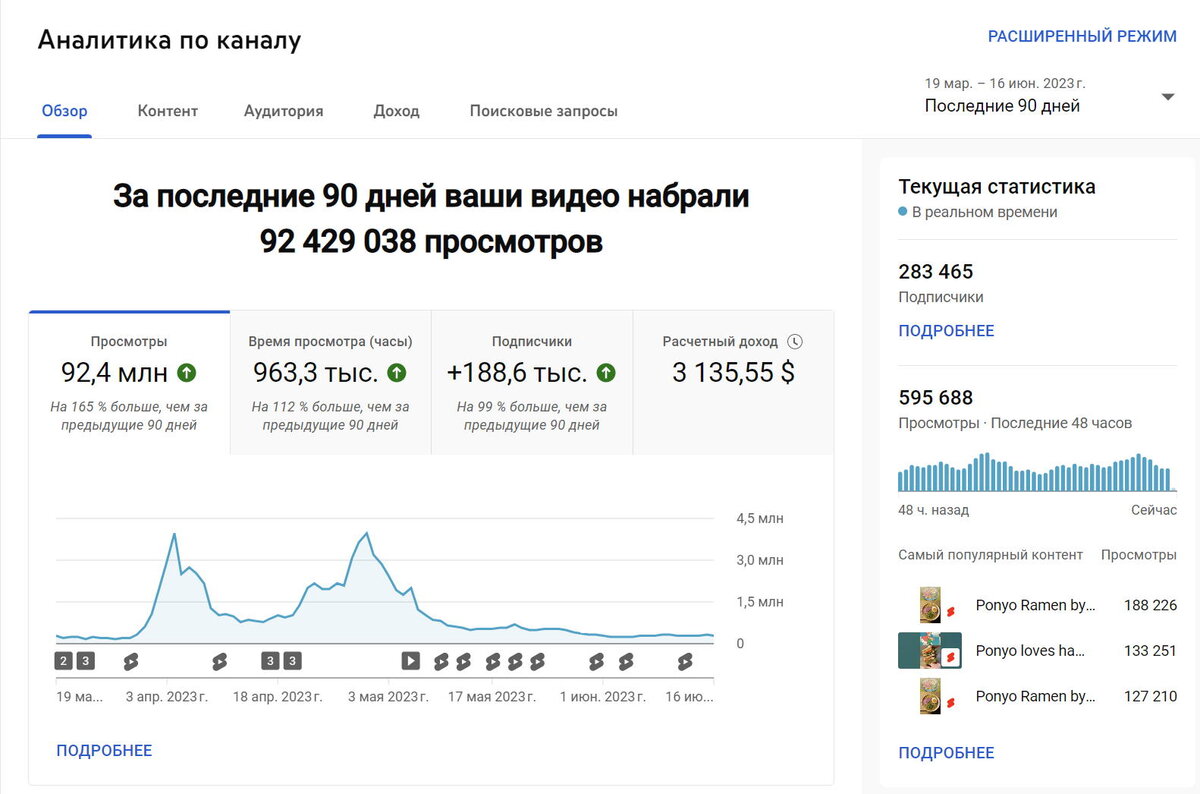The image size is (1200, 794).
Task: Click the Ponyo loves ha... video title
Action: (x=1030, y=650)
